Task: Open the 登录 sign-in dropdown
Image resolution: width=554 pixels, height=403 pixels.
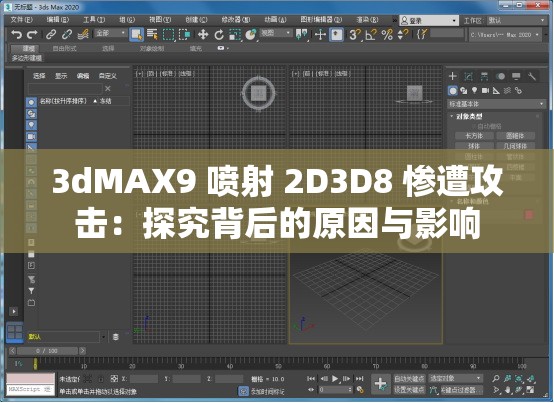Action: click(x=429, y=20)
